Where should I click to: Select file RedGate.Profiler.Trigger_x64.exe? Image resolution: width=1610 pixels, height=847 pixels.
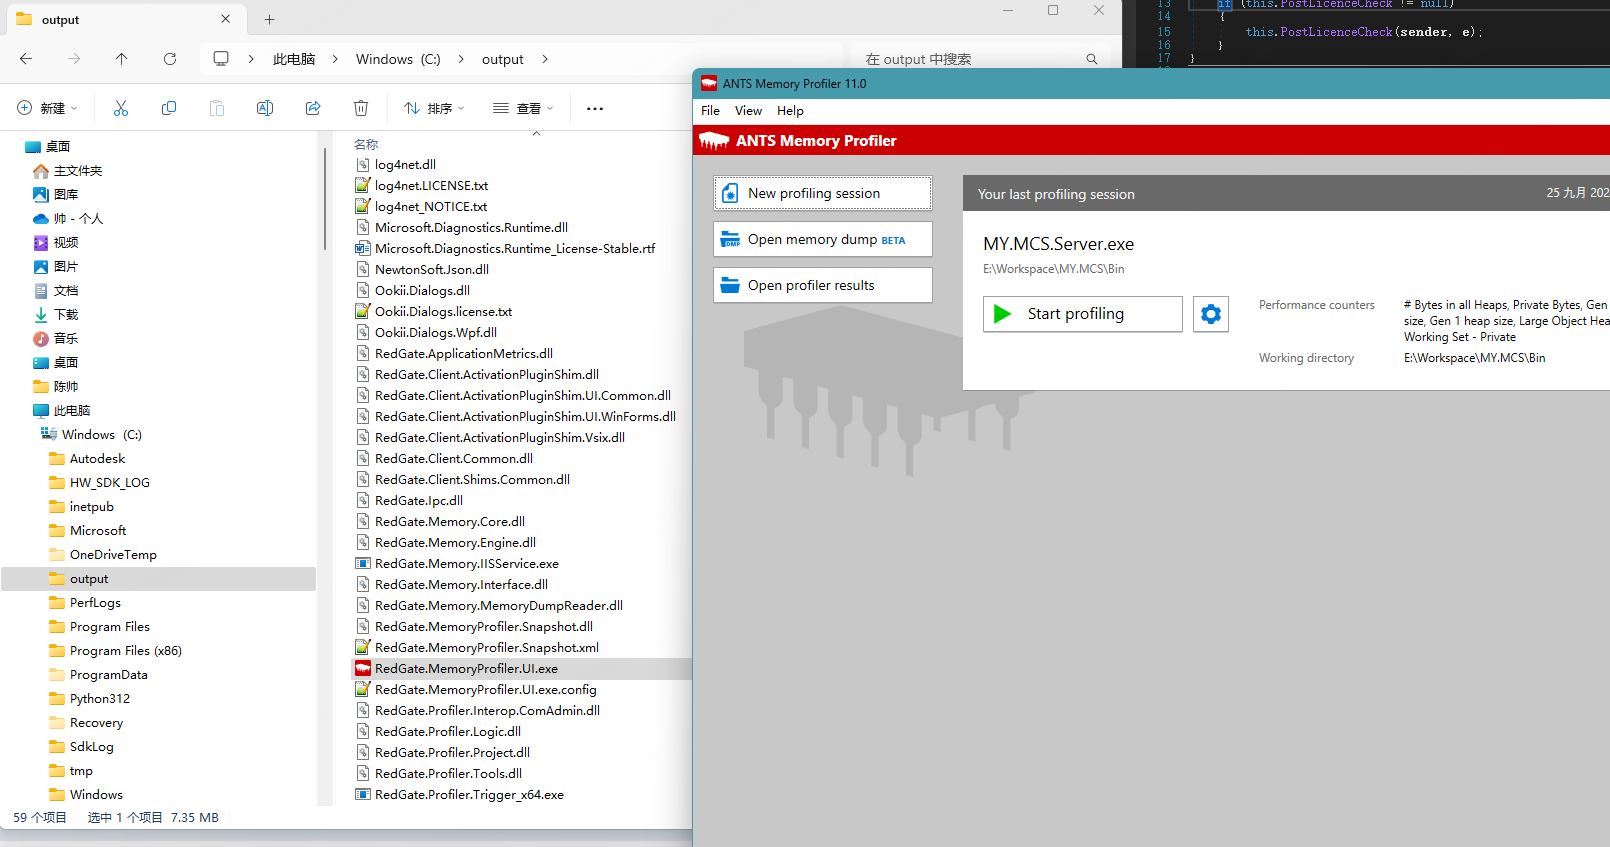click(469, 795)
